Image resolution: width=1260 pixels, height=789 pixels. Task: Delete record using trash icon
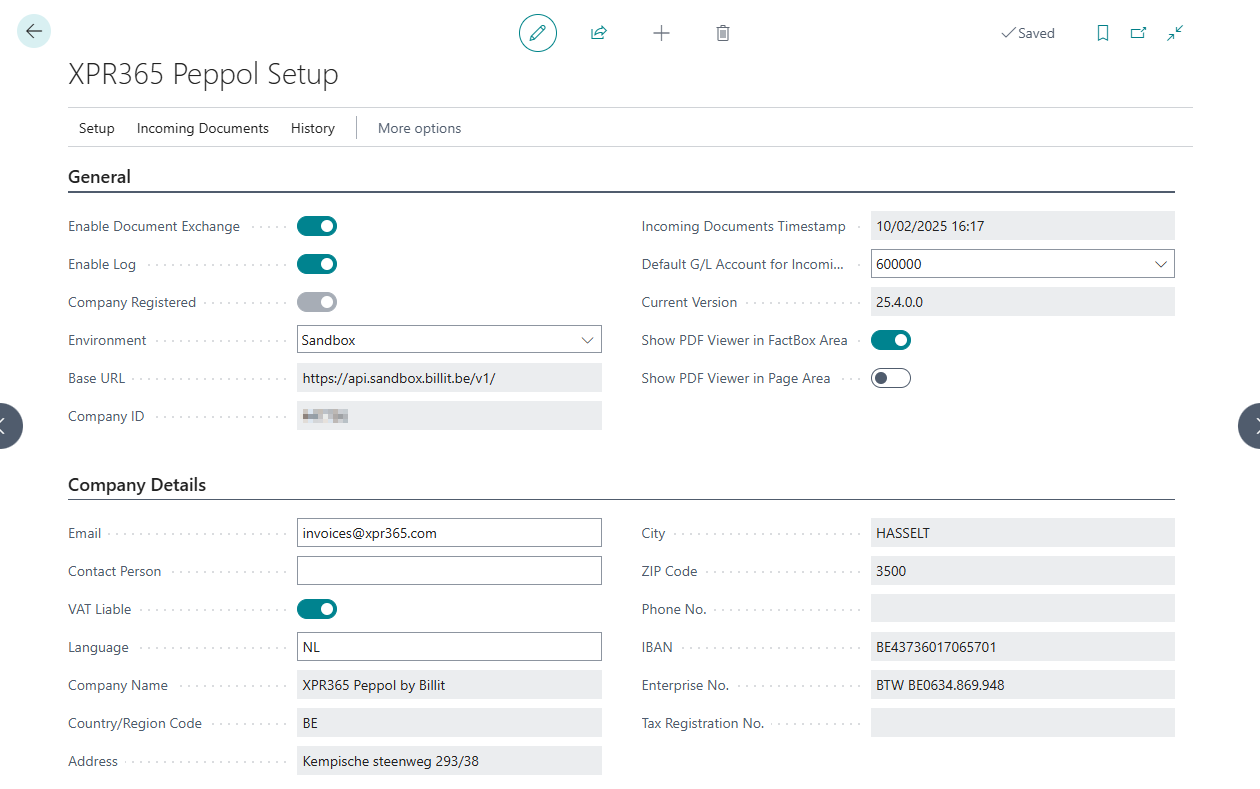723,33
